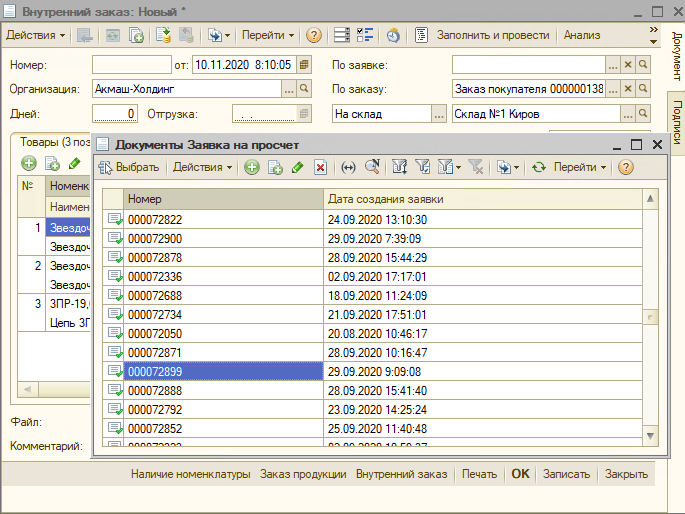Focus the Номер input field
Viewport: 685px width, 514px height.
(x=131, y=65)
